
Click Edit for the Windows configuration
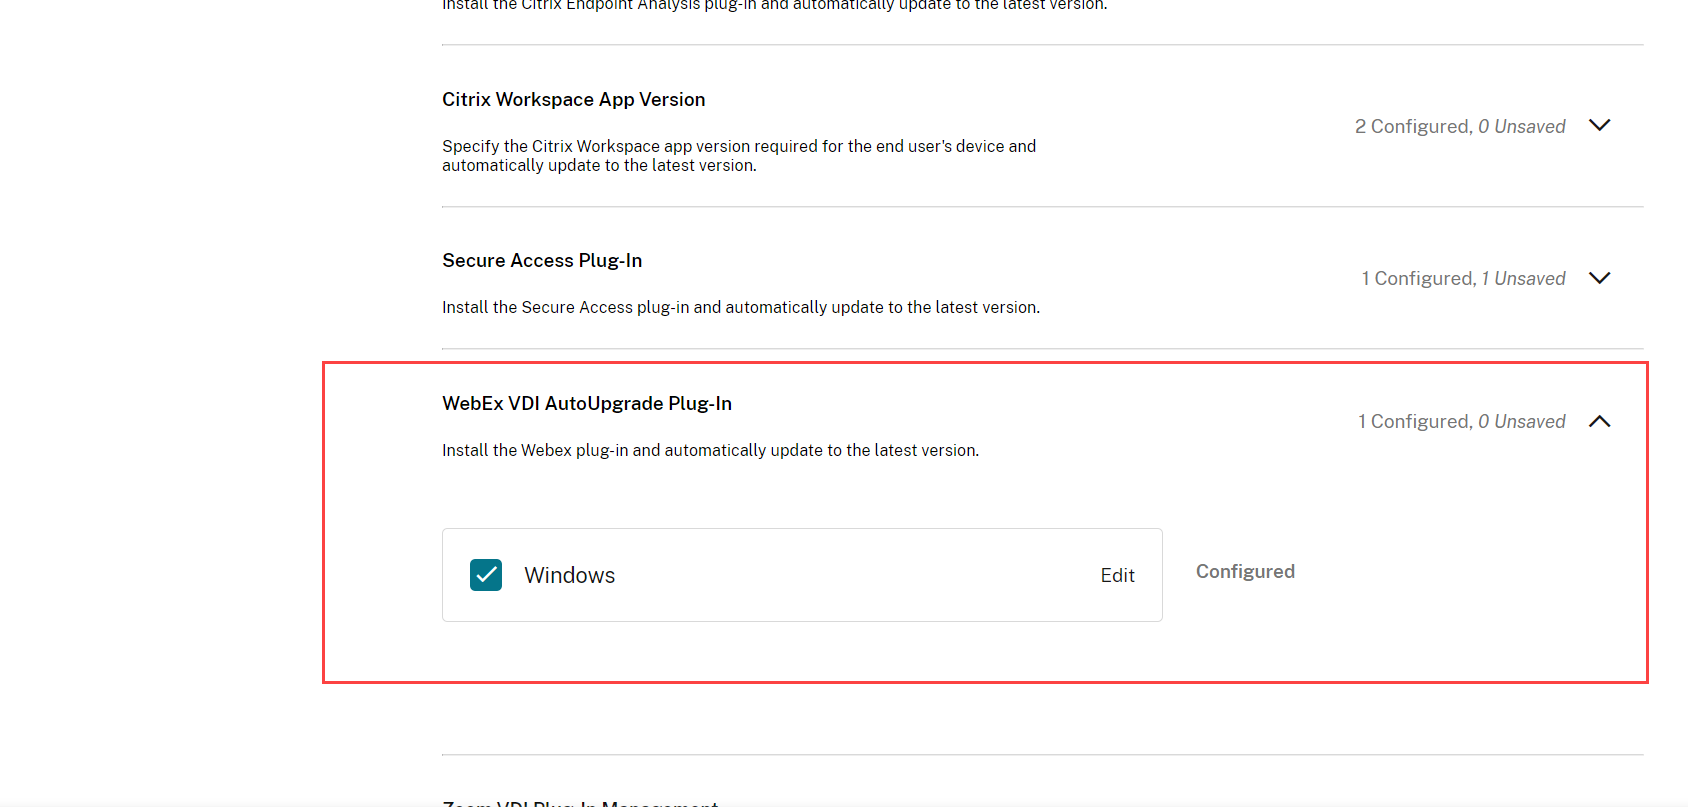tap(1117, 575)
